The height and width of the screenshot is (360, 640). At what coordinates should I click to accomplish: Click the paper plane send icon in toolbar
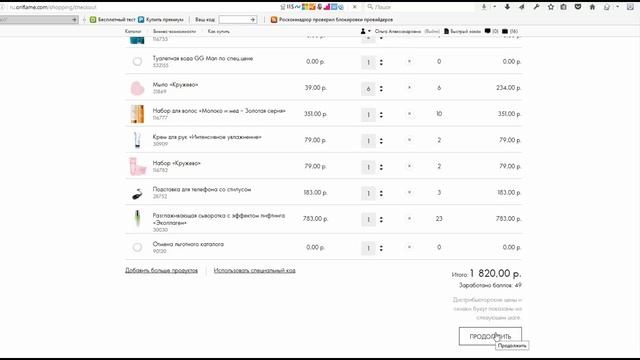(522, 7)
